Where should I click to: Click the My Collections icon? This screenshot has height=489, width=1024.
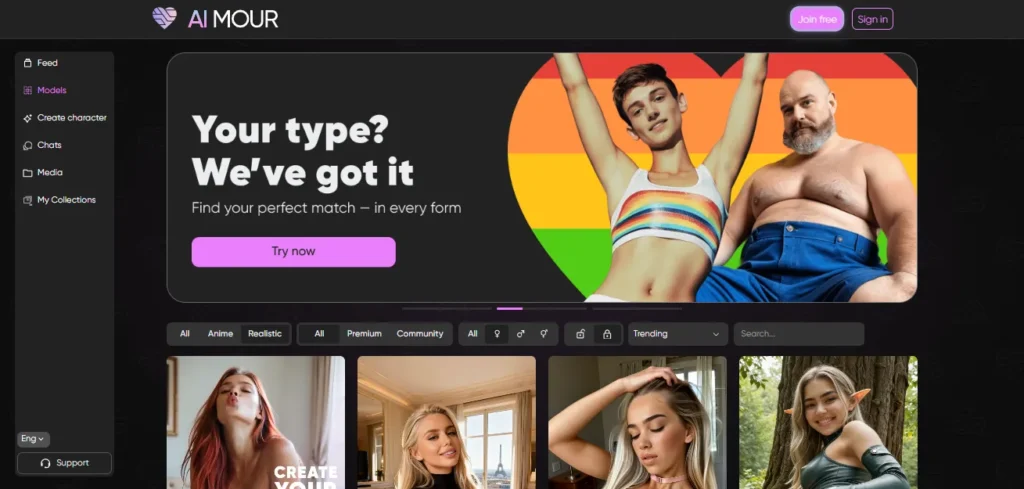pos(27,200)
